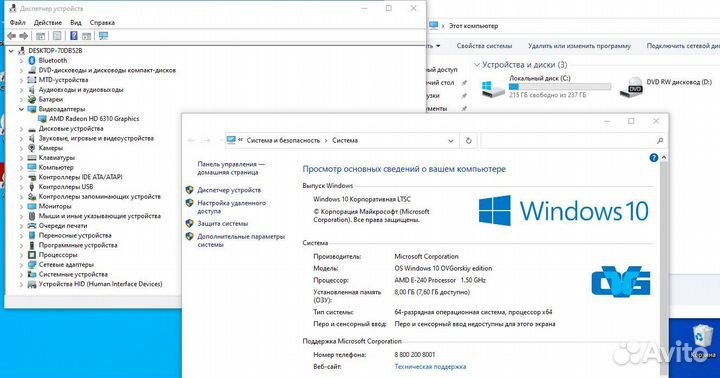Collapse the Устройства и диски group
This screenshot has height=378, width=720.
coord(477,65)
